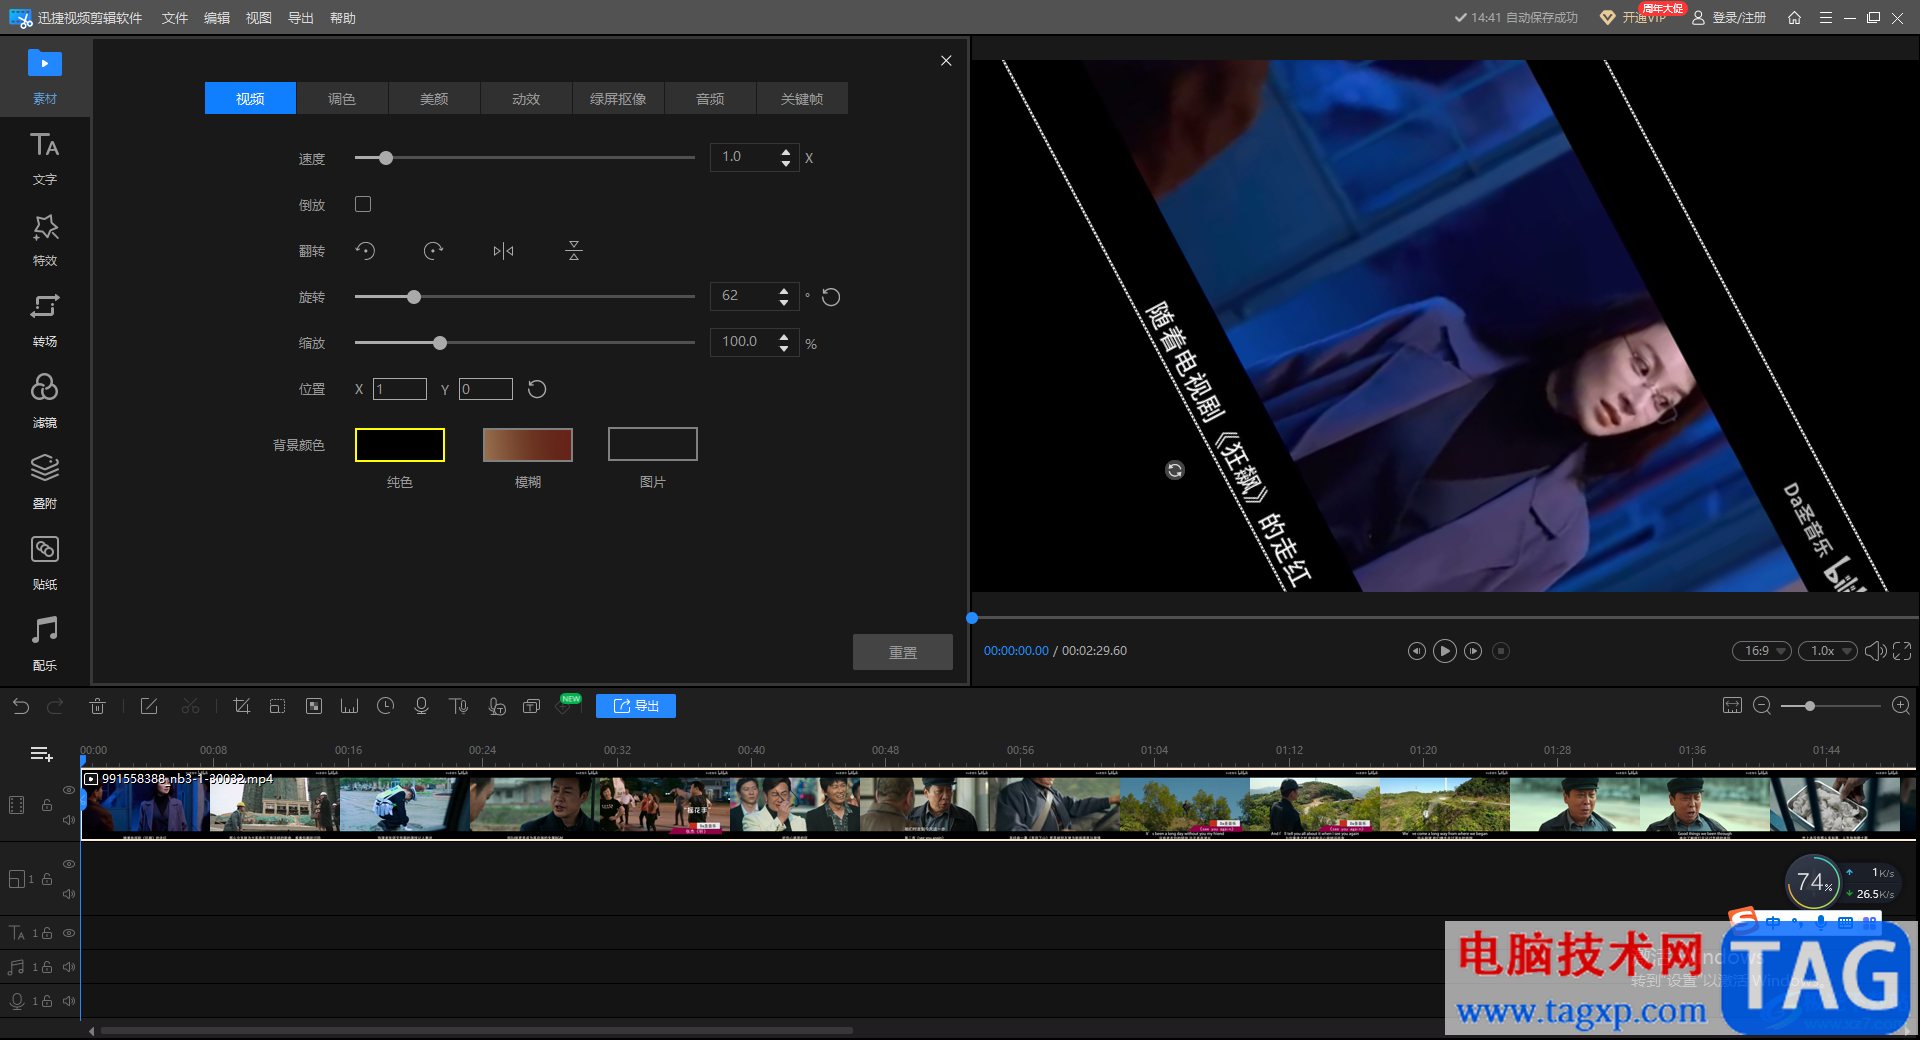Open the 1.0x playback speed dropdown

pyautogui.click(x=1829, y=651)
